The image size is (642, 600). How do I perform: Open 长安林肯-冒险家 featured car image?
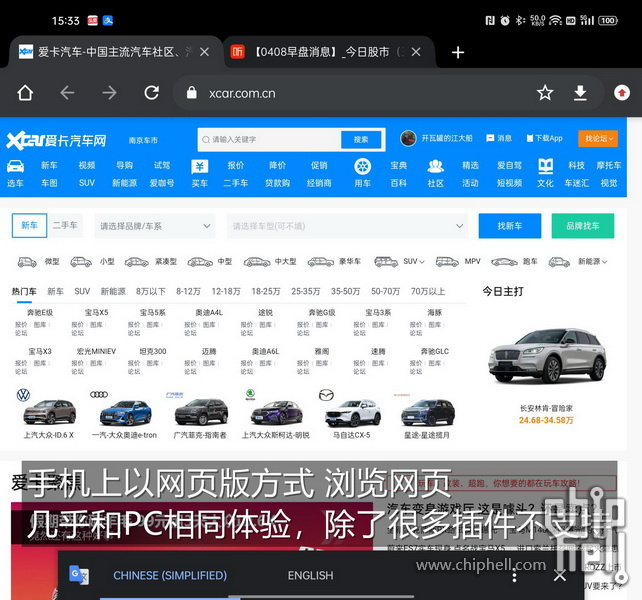point(547,356)
